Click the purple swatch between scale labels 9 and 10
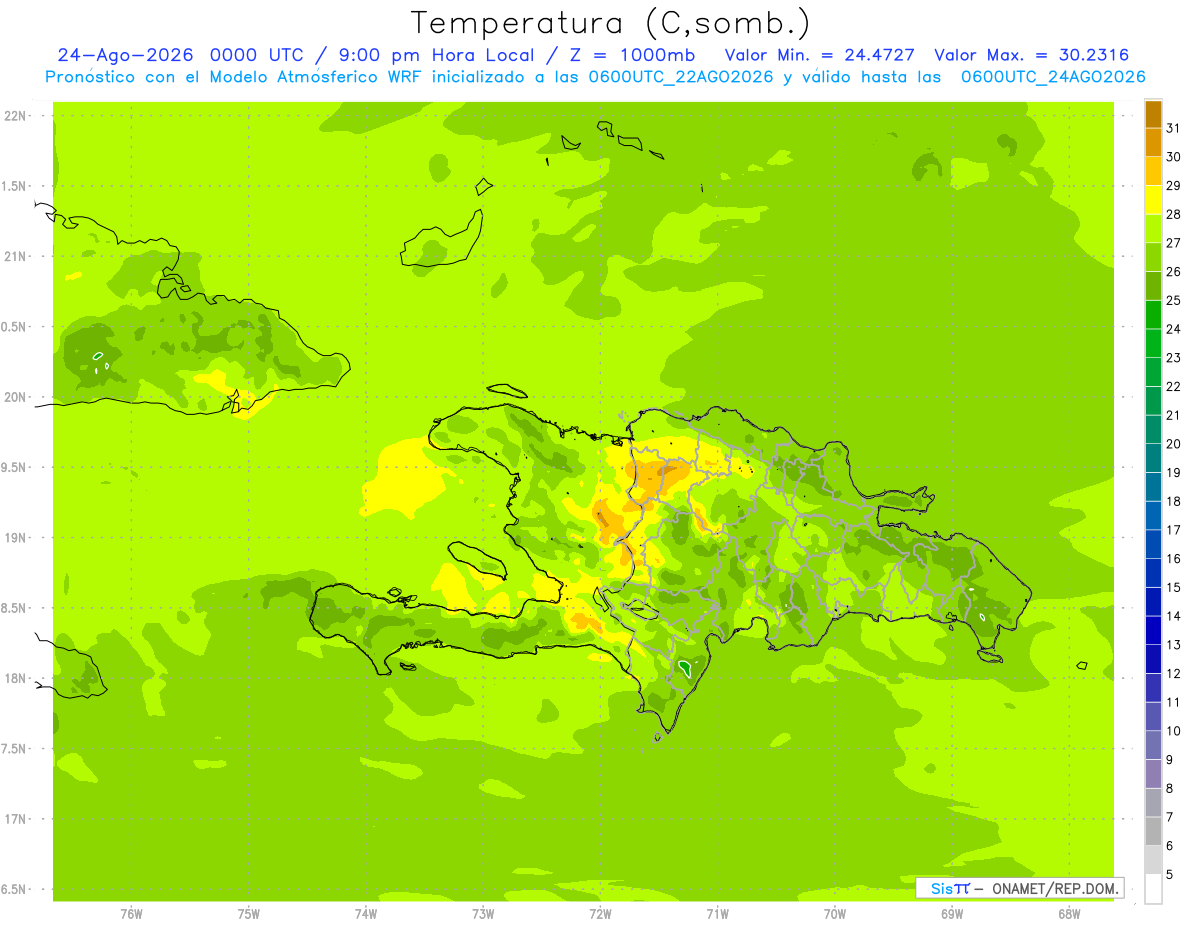1200x927 pixels. tap(1153, 745)
